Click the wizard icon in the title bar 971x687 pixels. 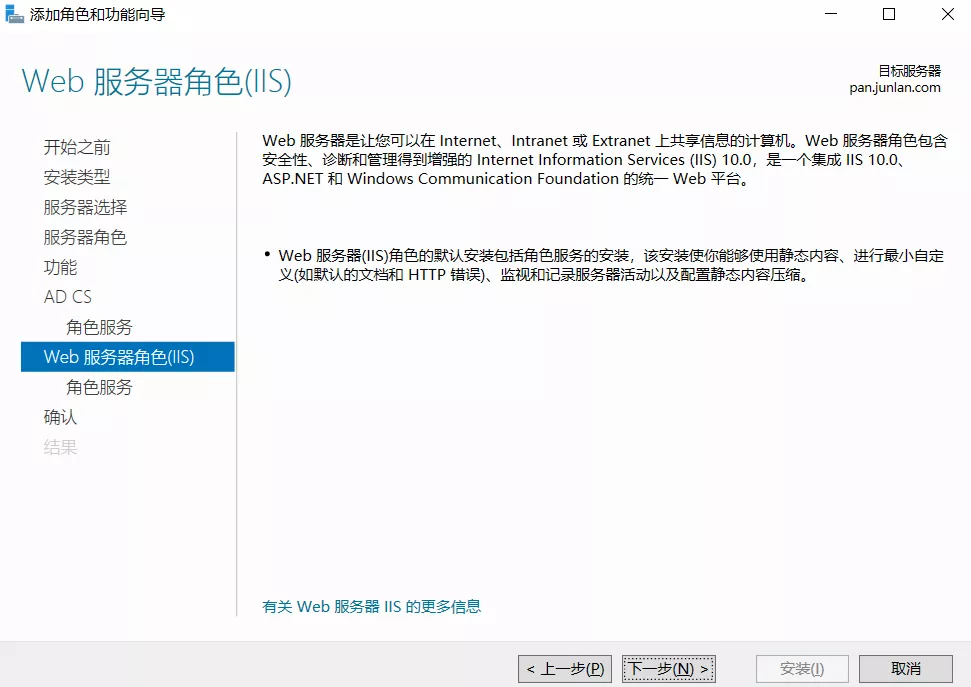15,15
